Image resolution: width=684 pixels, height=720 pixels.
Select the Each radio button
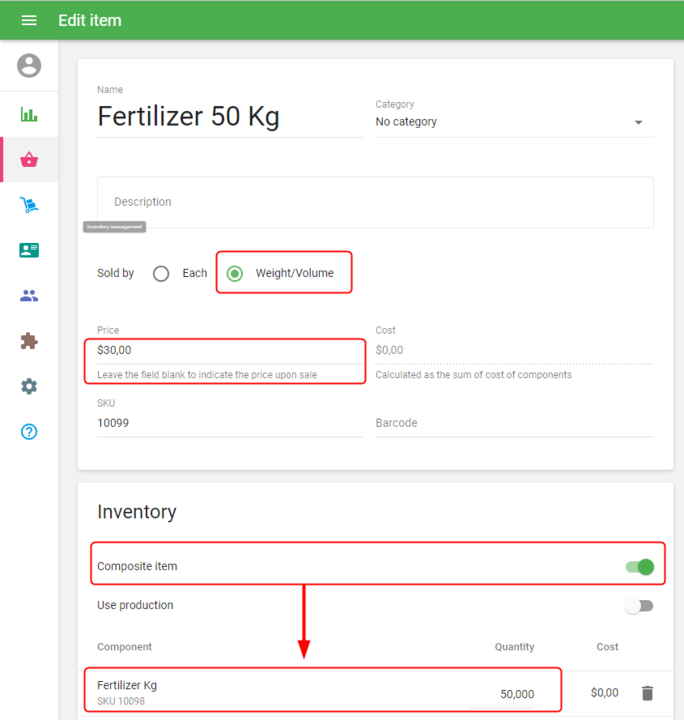click(x=161, y=274)
